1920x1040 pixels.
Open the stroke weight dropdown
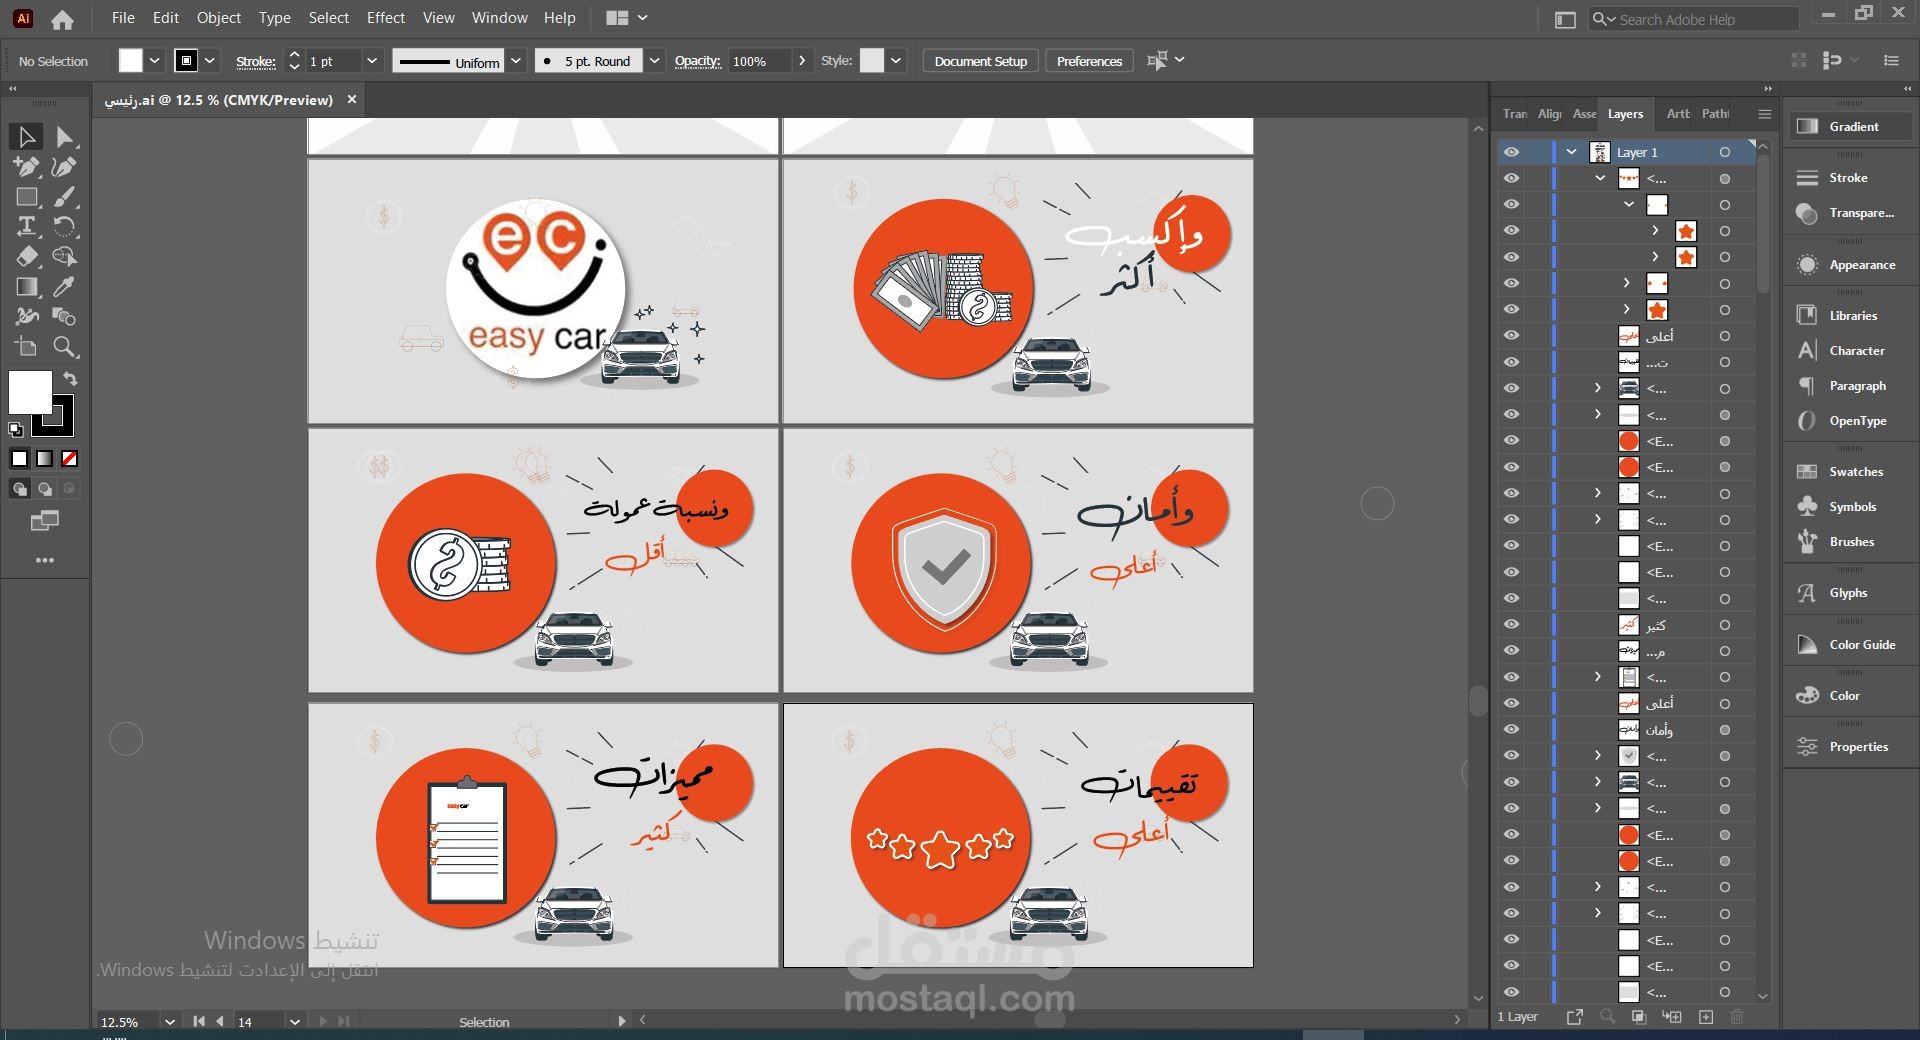tap(372, 61)
